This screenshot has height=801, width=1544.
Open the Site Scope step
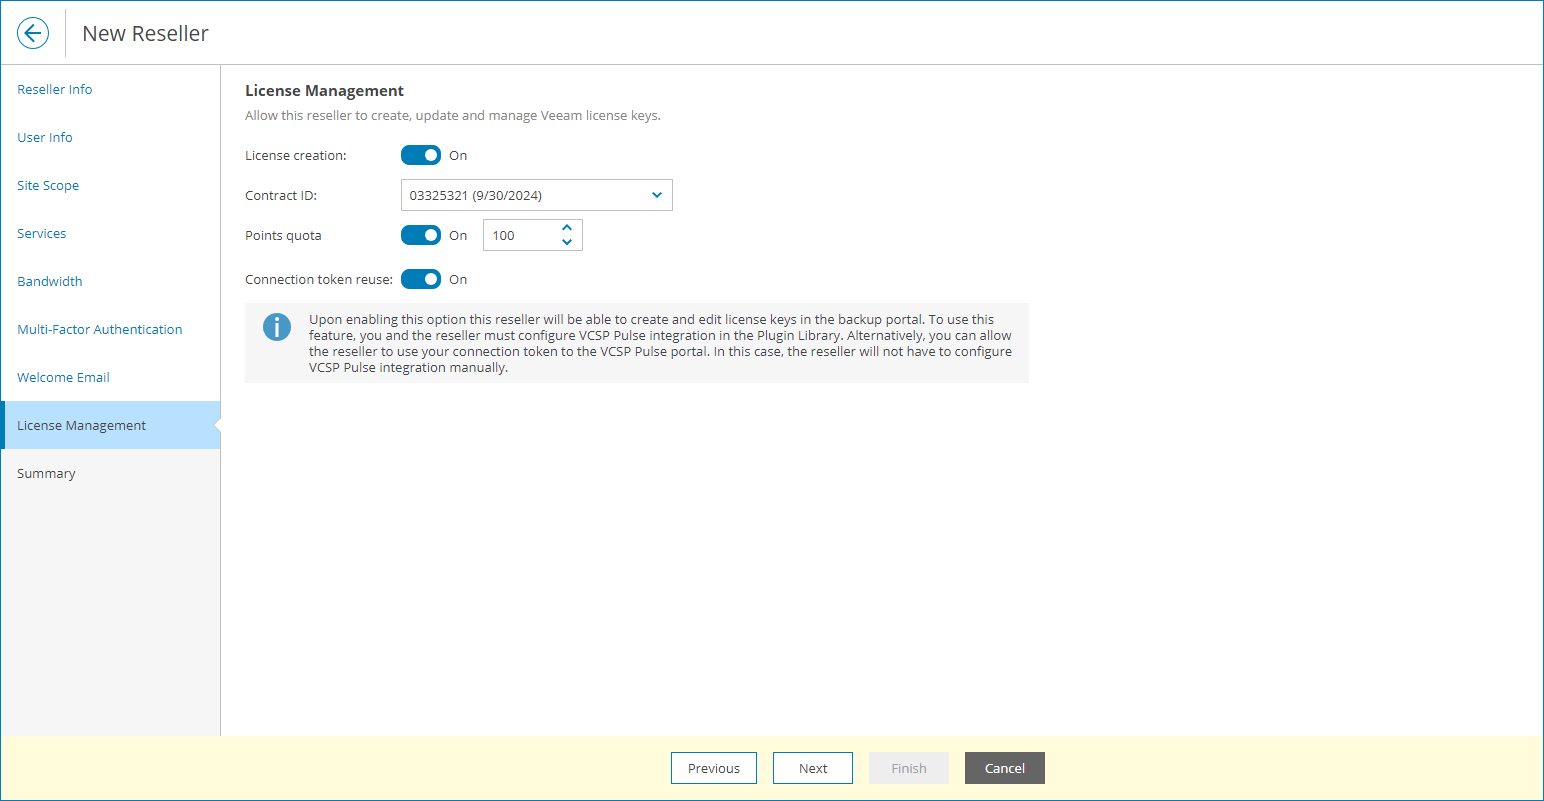[48, 185]
